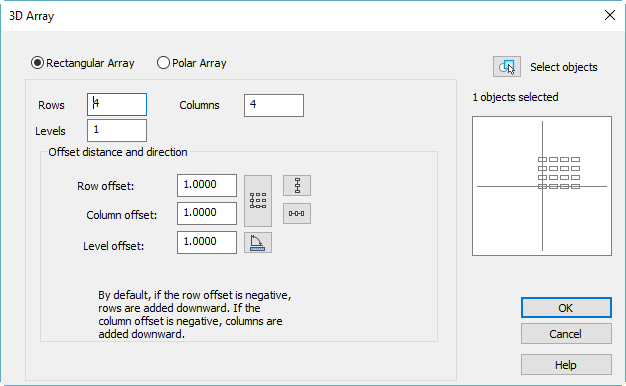The width and height of the screenshot is (626, 386).
Task: Pick column offset distance icon
Action: [297, 214]
